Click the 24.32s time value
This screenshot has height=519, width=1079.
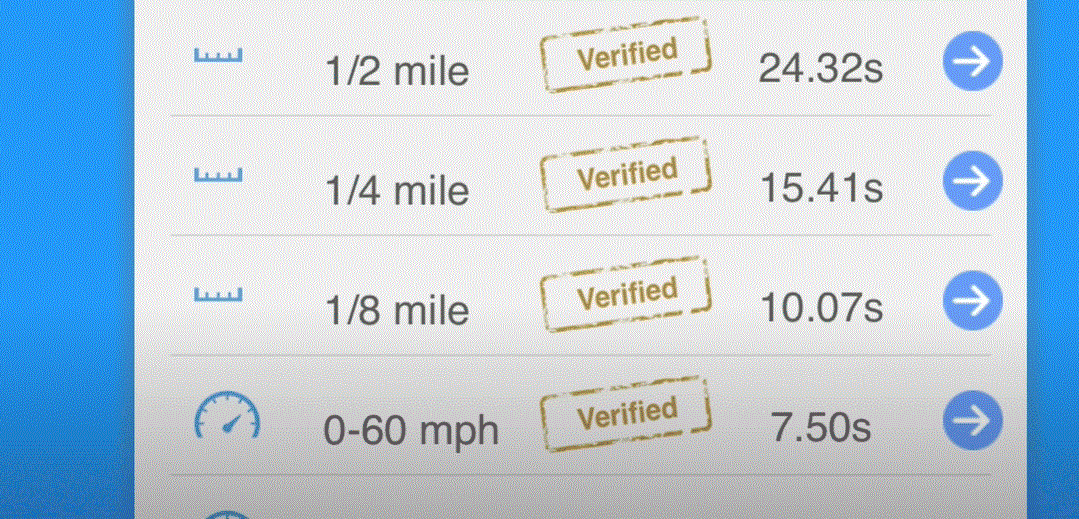click(x=821, y=69)
